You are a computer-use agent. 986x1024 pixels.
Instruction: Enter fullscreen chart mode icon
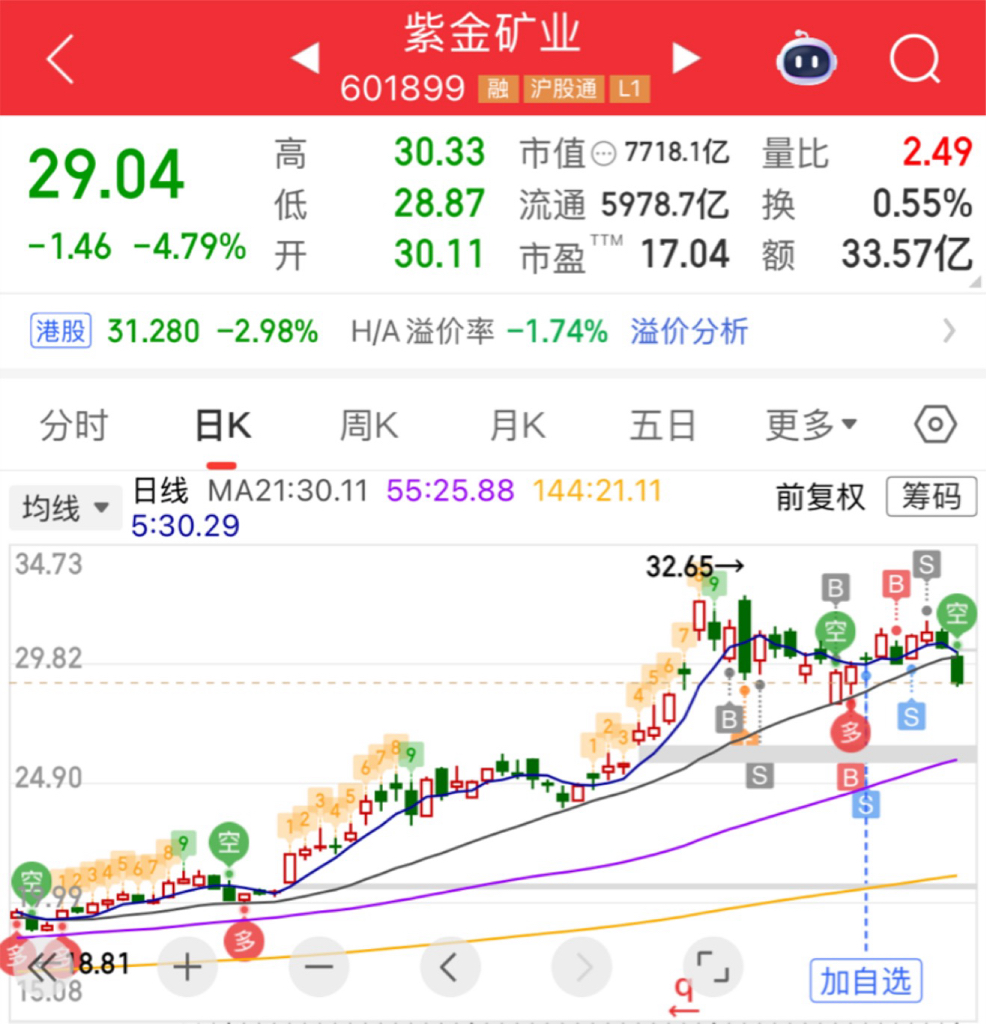pyautogui.click(x=712, y=967)
